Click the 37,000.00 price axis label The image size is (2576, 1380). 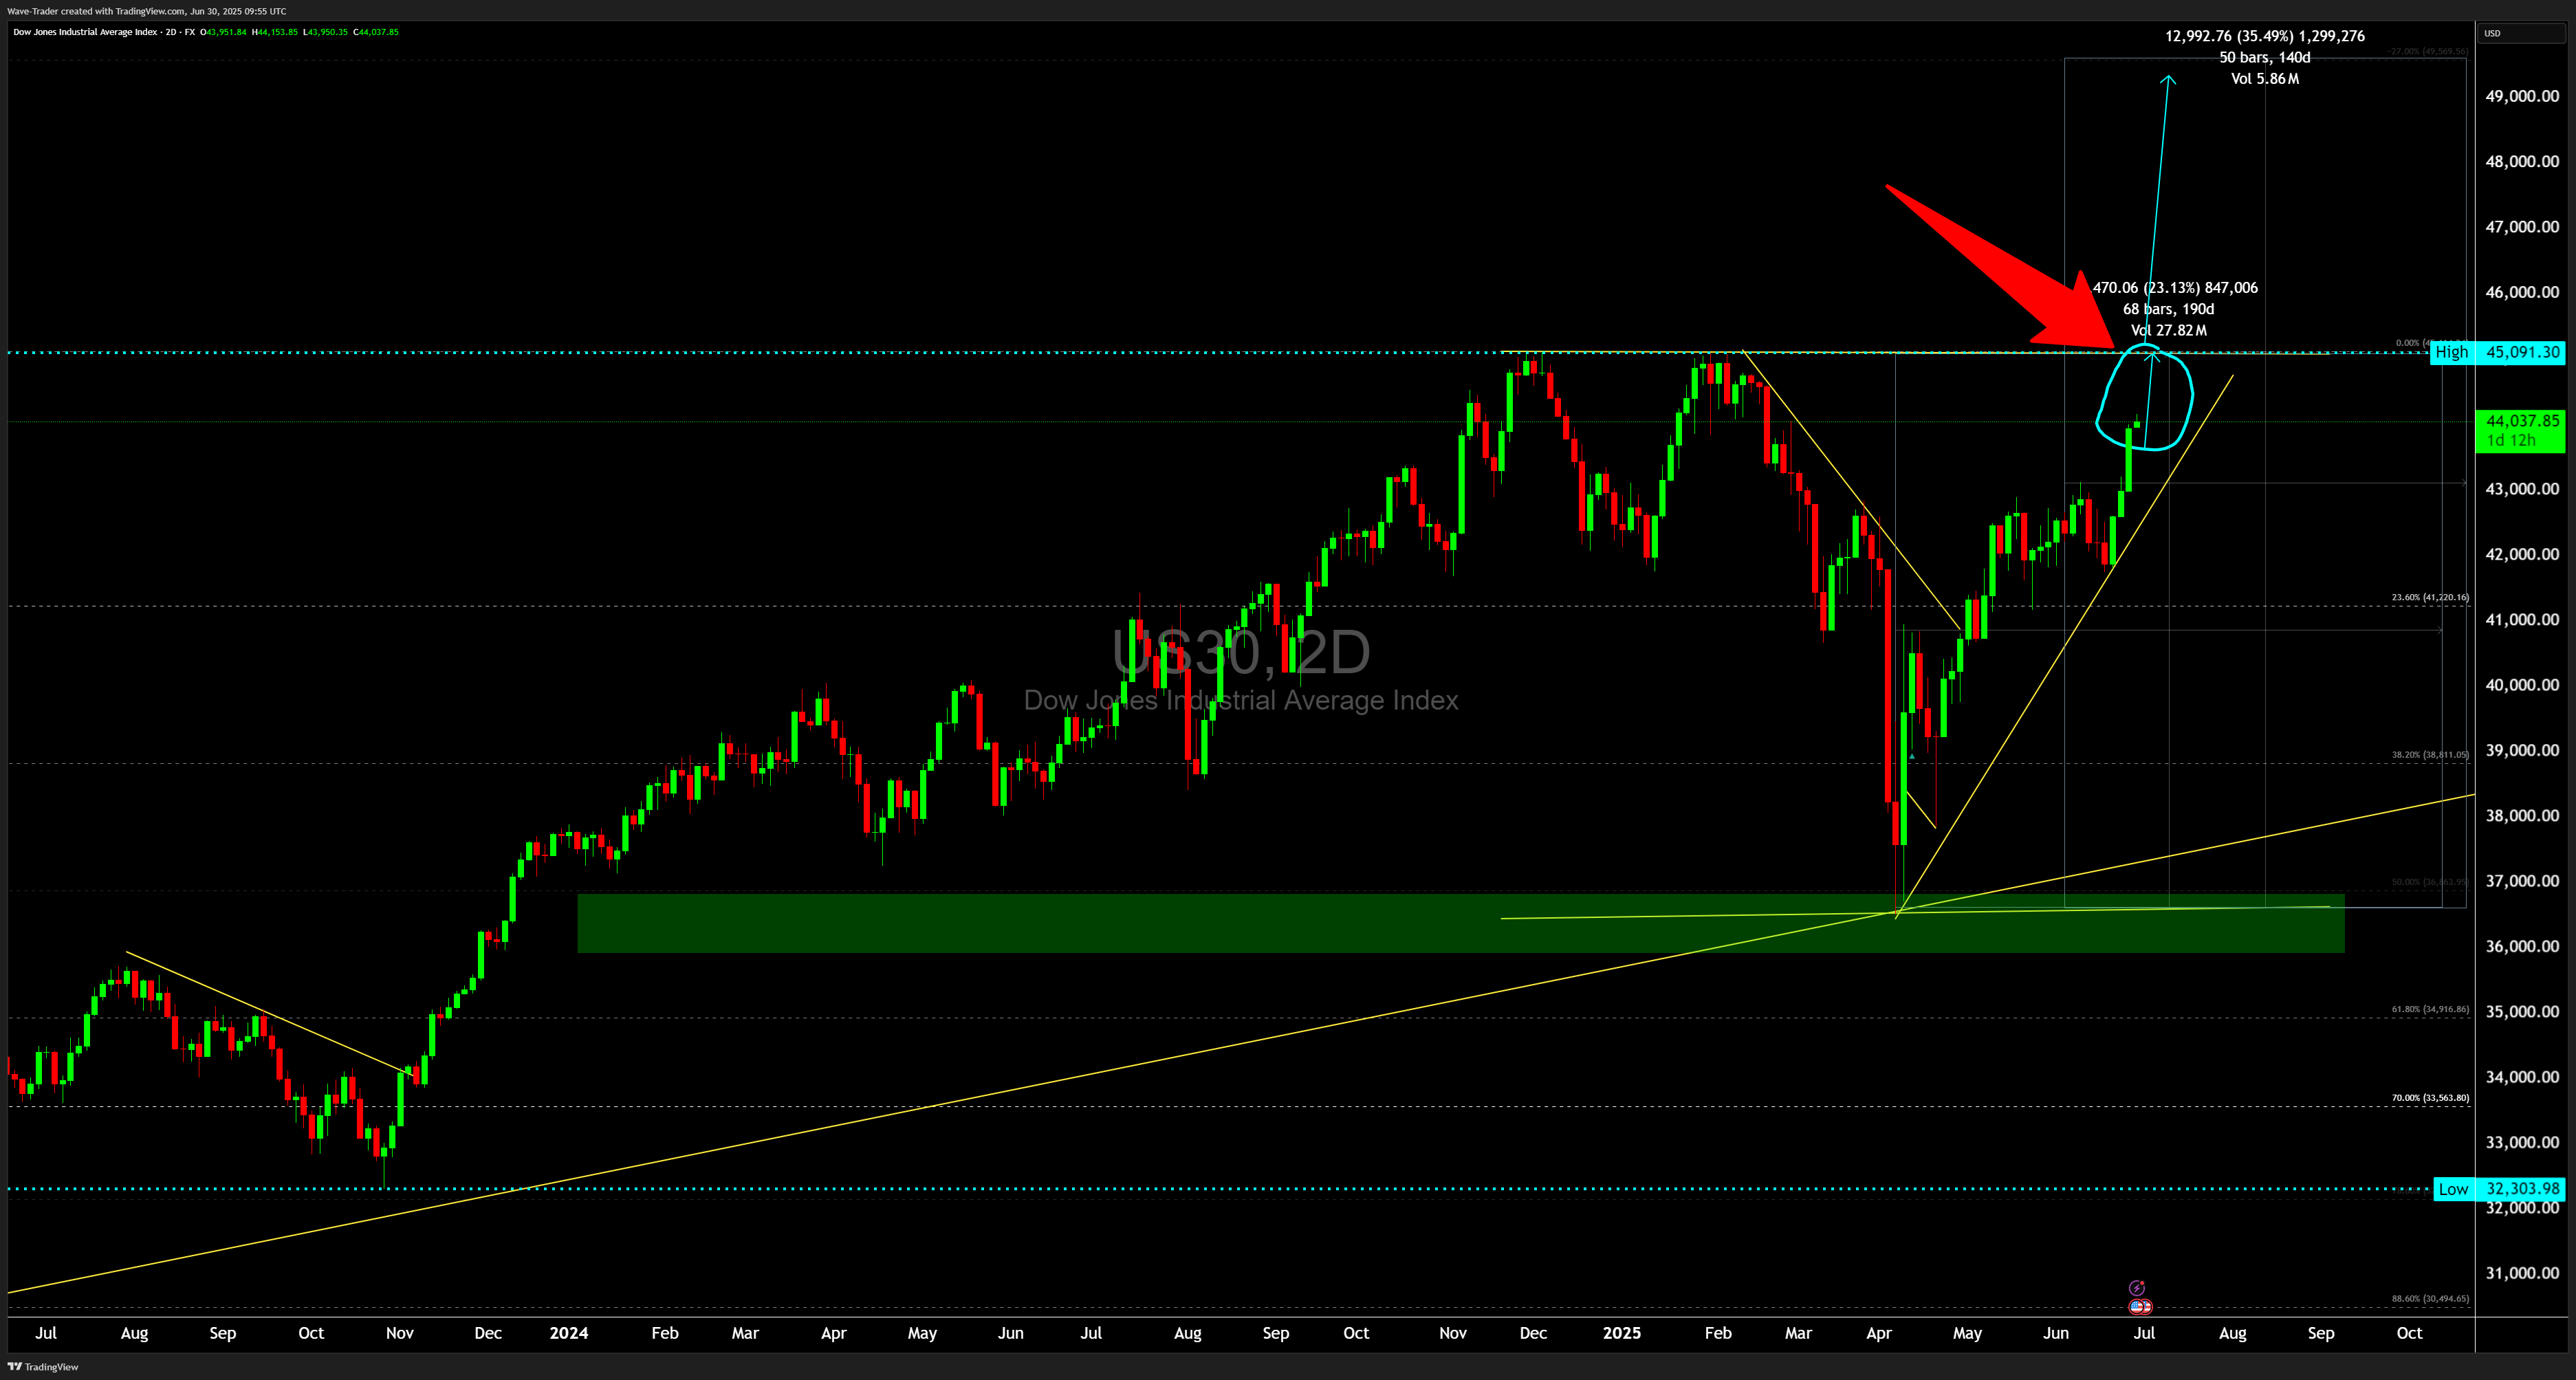click(x=2522, y=881)
